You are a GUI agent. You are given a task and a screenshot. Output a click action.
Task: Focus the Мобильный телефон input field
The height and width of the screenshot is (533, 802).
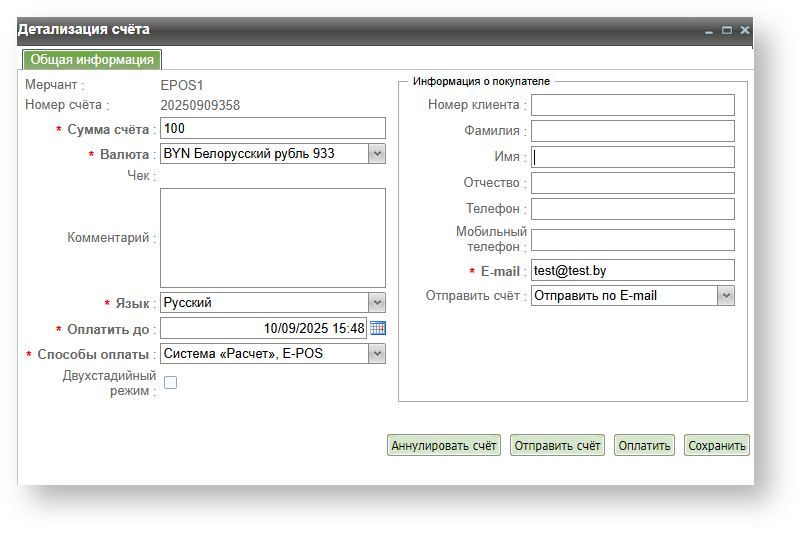632,240
